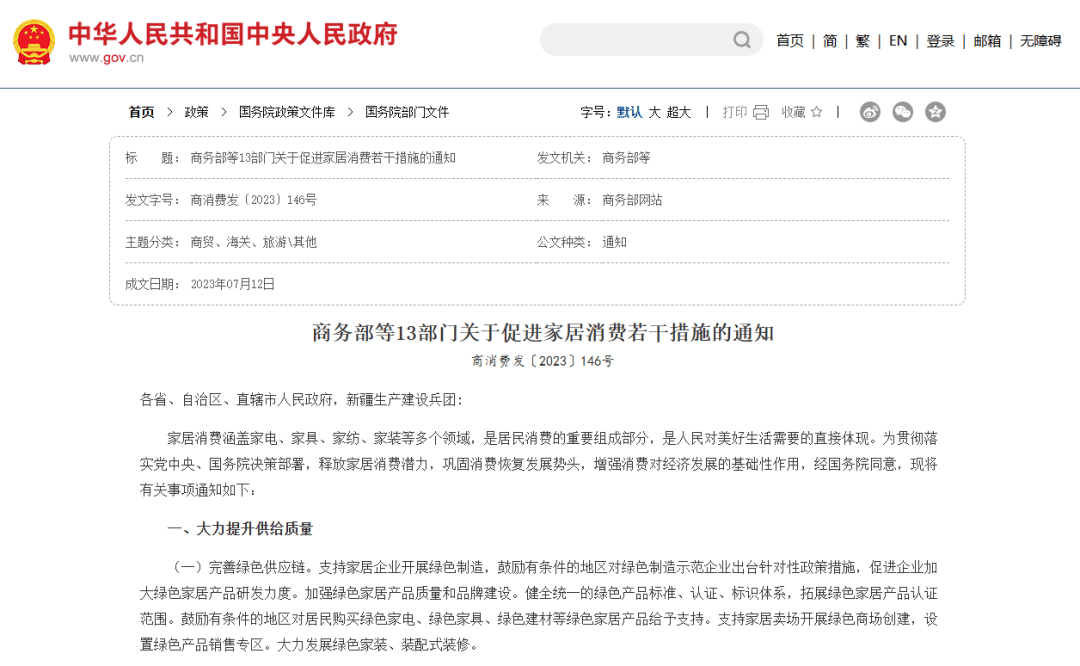
Task: Set font size to 默认
Action: [629, 112]
